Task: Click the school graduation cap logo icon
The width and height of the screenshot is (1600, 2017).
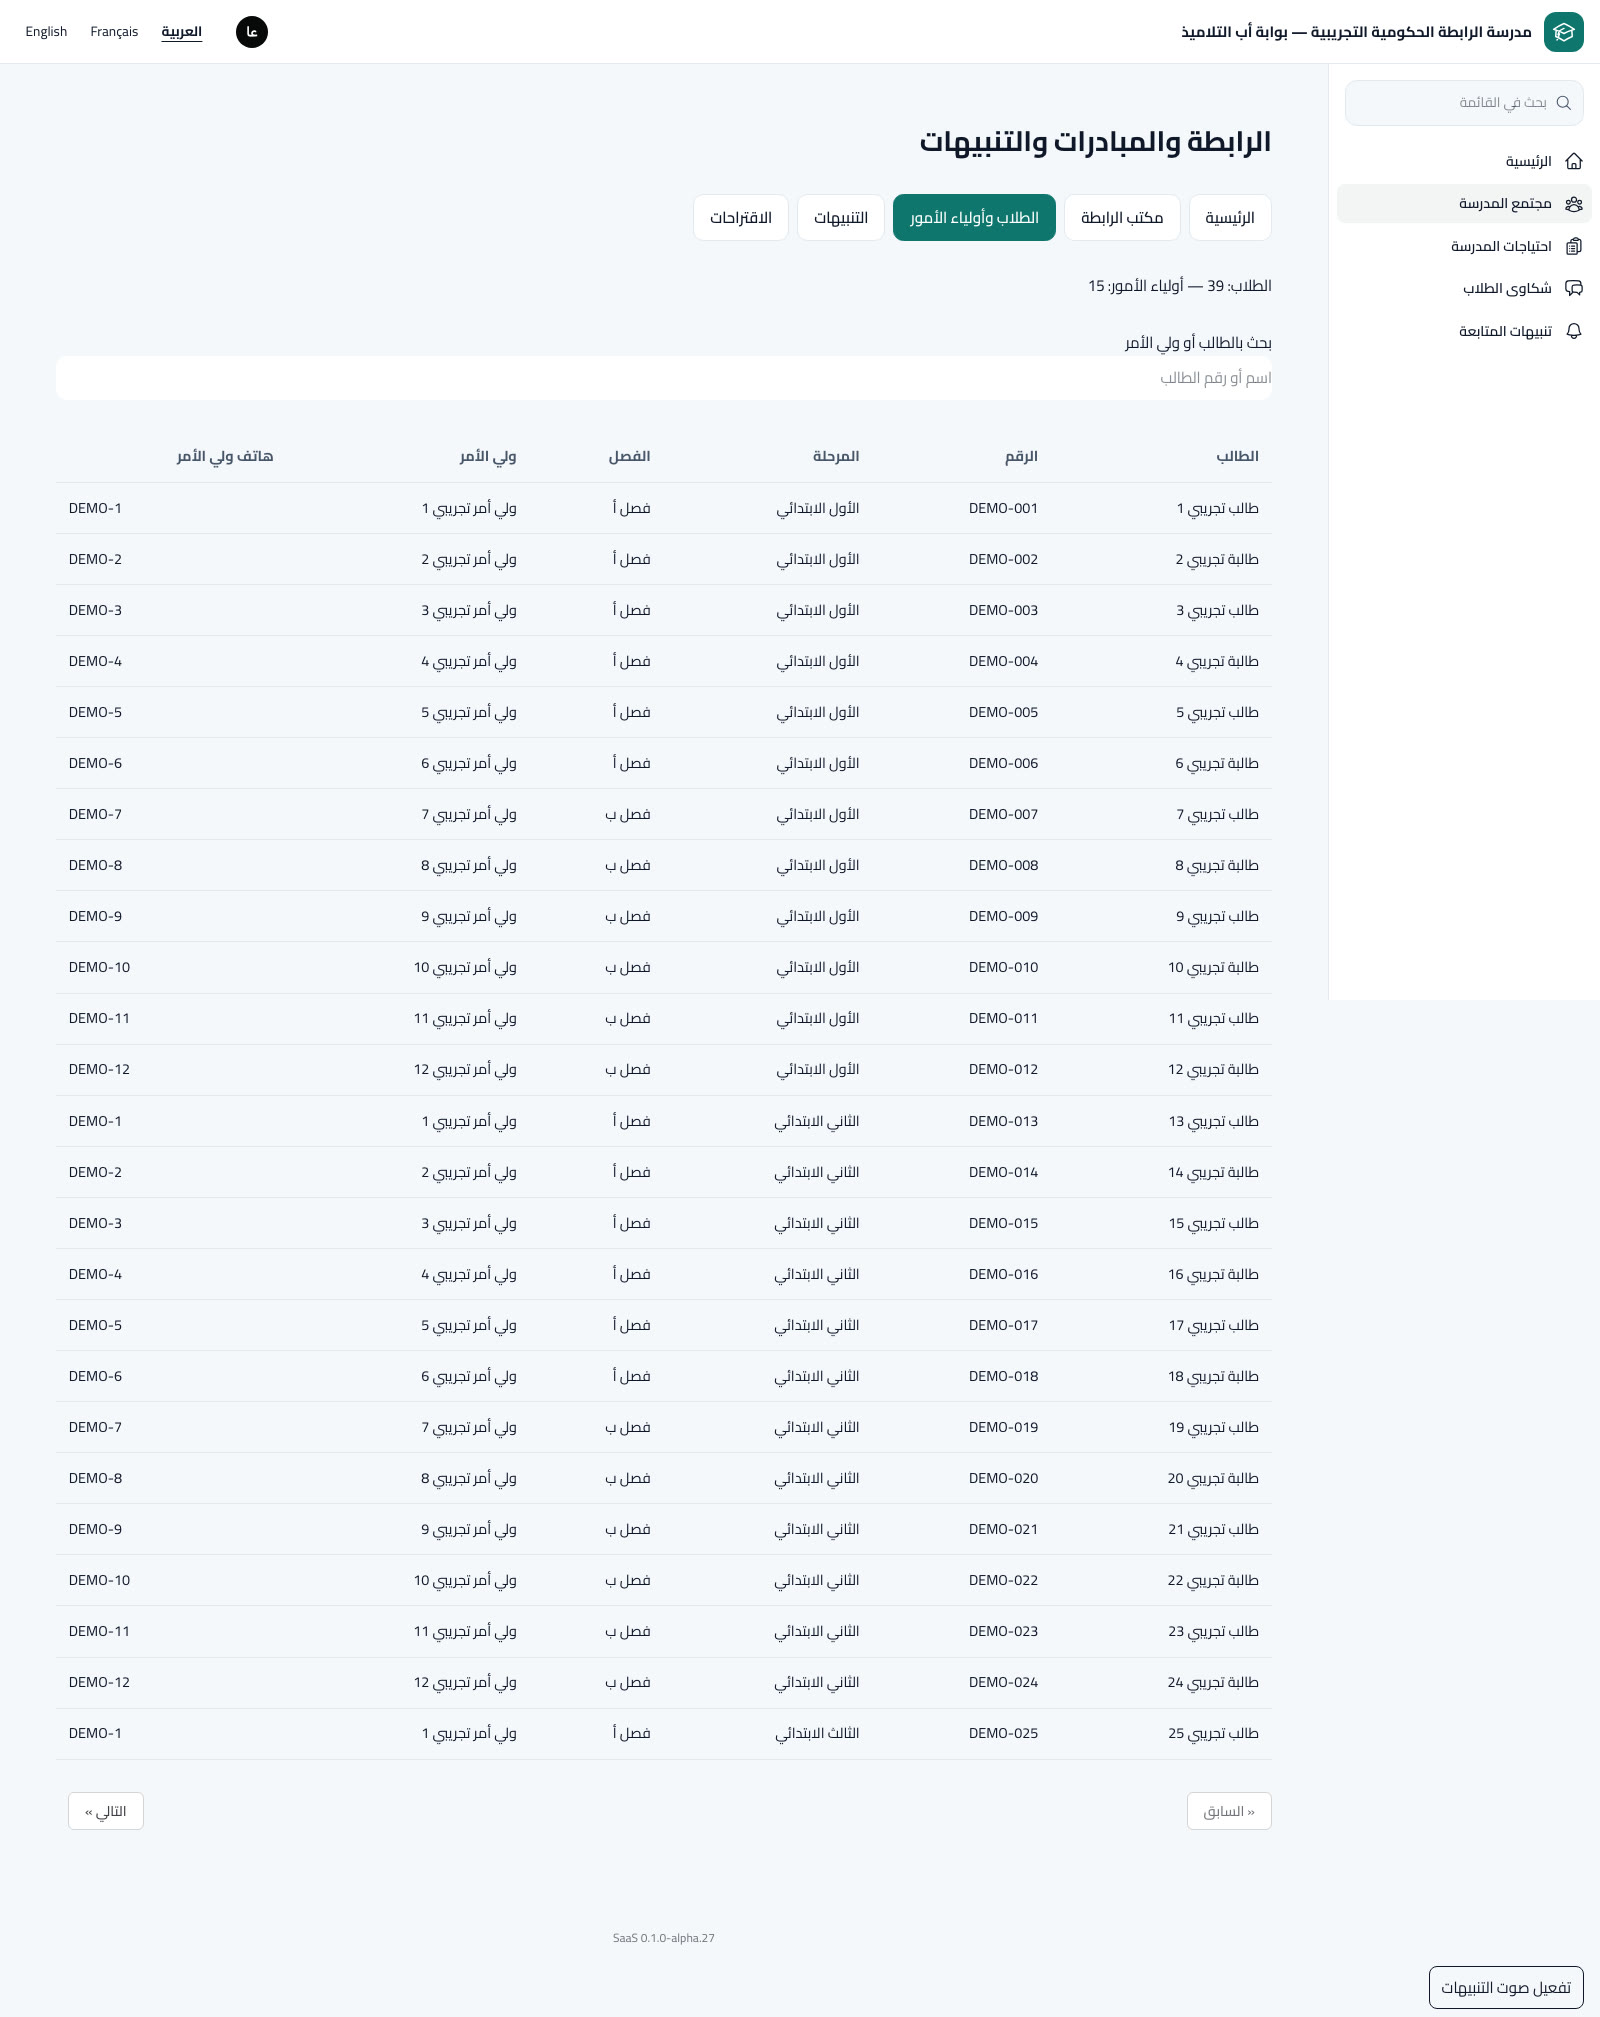Action: point(1563,32)
